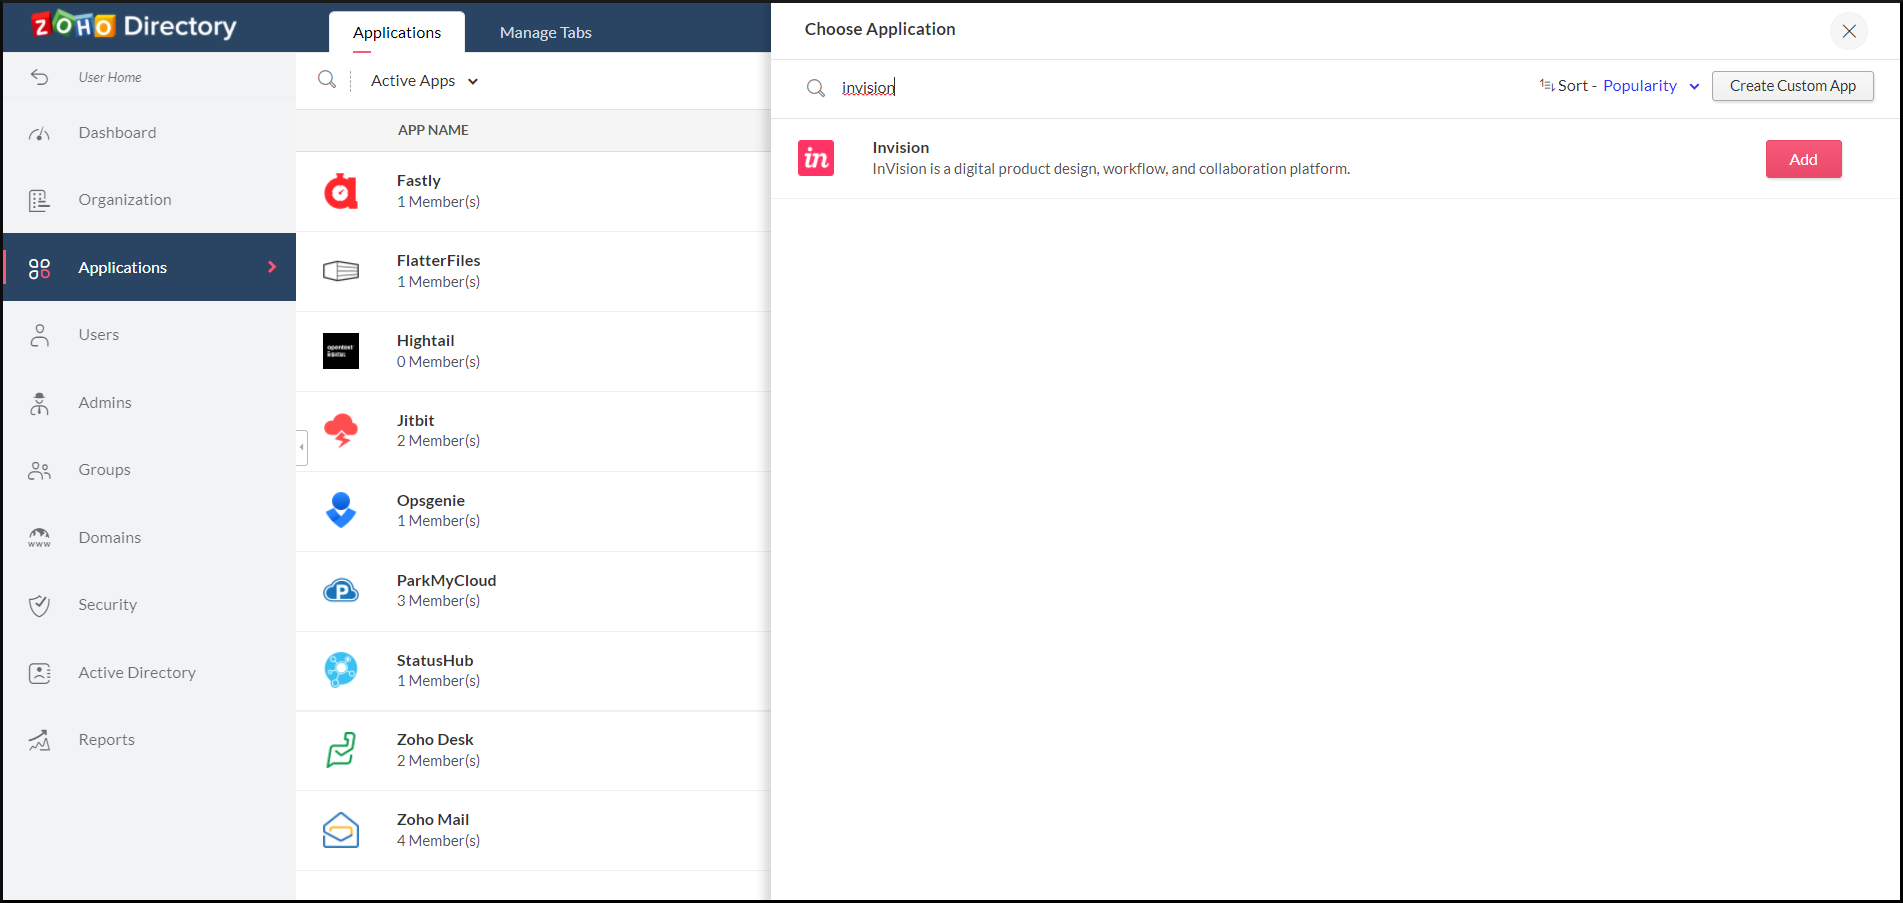Click the Security shield icon
Image resolution: width=1903 pixels, height=903 pixels.
click(x=39, y=605)
